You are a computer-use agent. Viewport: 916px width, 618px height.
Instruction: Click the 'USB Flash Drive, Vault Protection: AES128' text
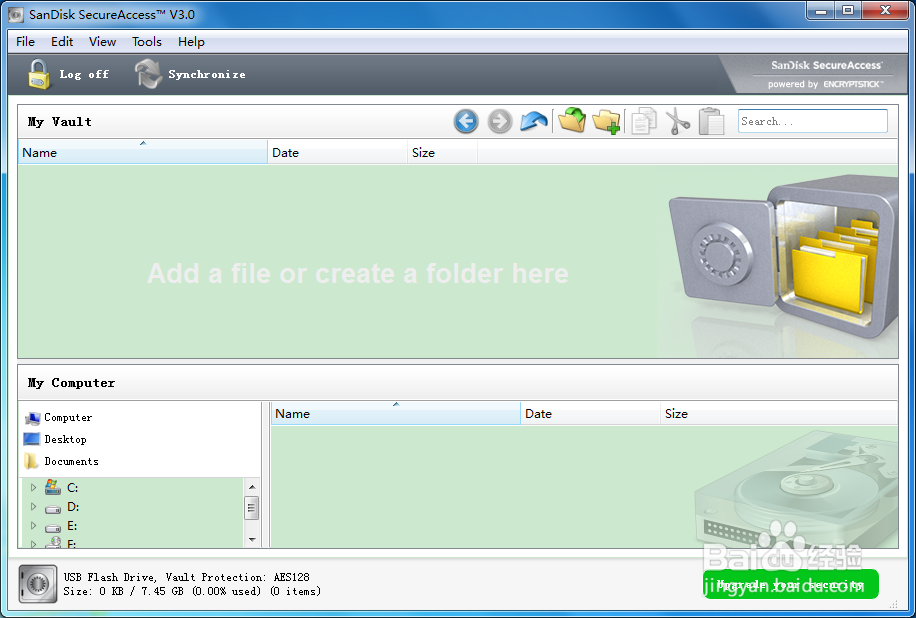point(186,577)
